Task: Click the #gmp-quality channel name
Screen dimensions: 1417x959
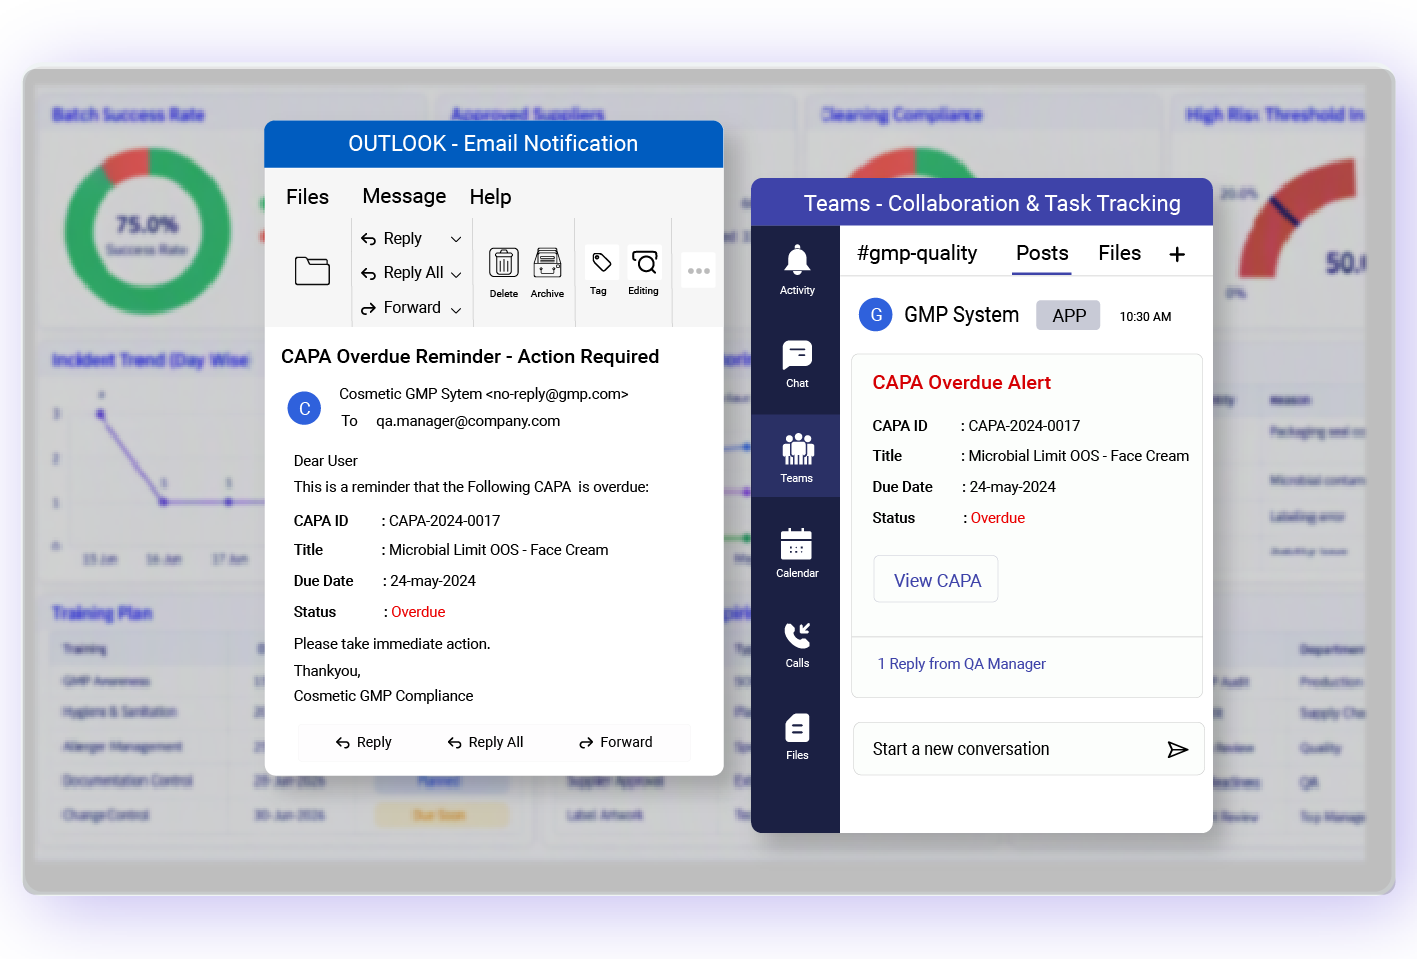Action: coord(917,253)
